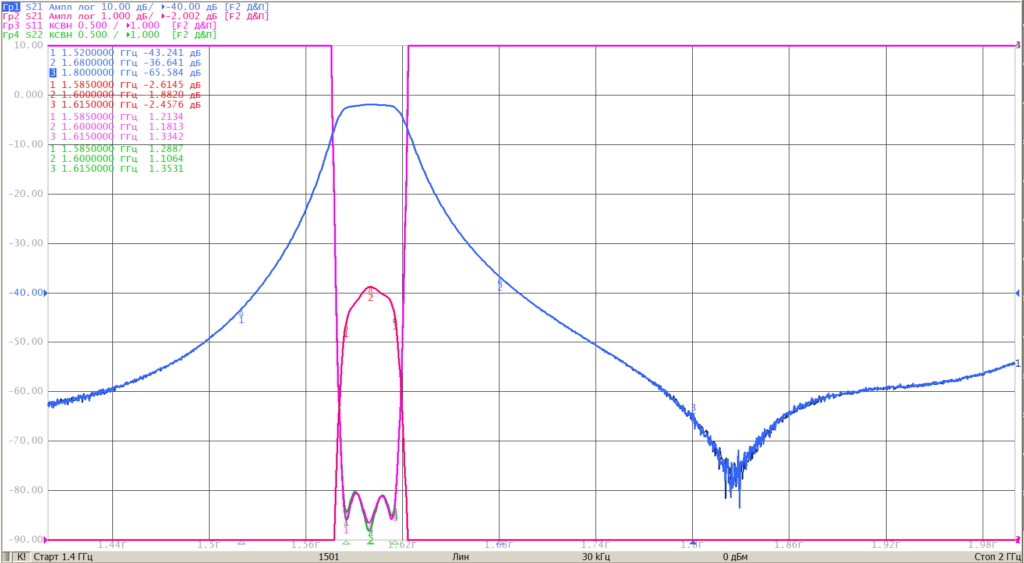Open the Гр4 S22 measurement parameter
Viewport: 1024px width, 563px height.
33,34
